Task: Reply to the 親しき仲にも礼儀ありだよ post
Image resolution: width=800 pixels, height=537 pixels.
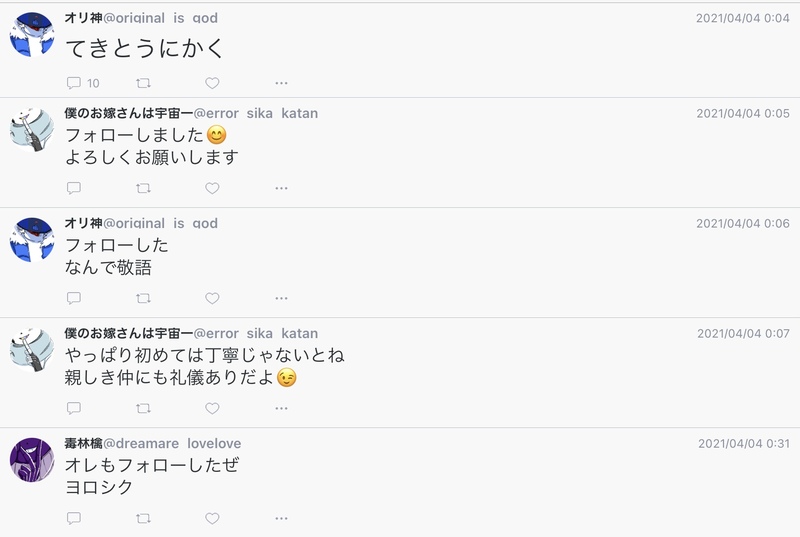Action: (73, 408)
